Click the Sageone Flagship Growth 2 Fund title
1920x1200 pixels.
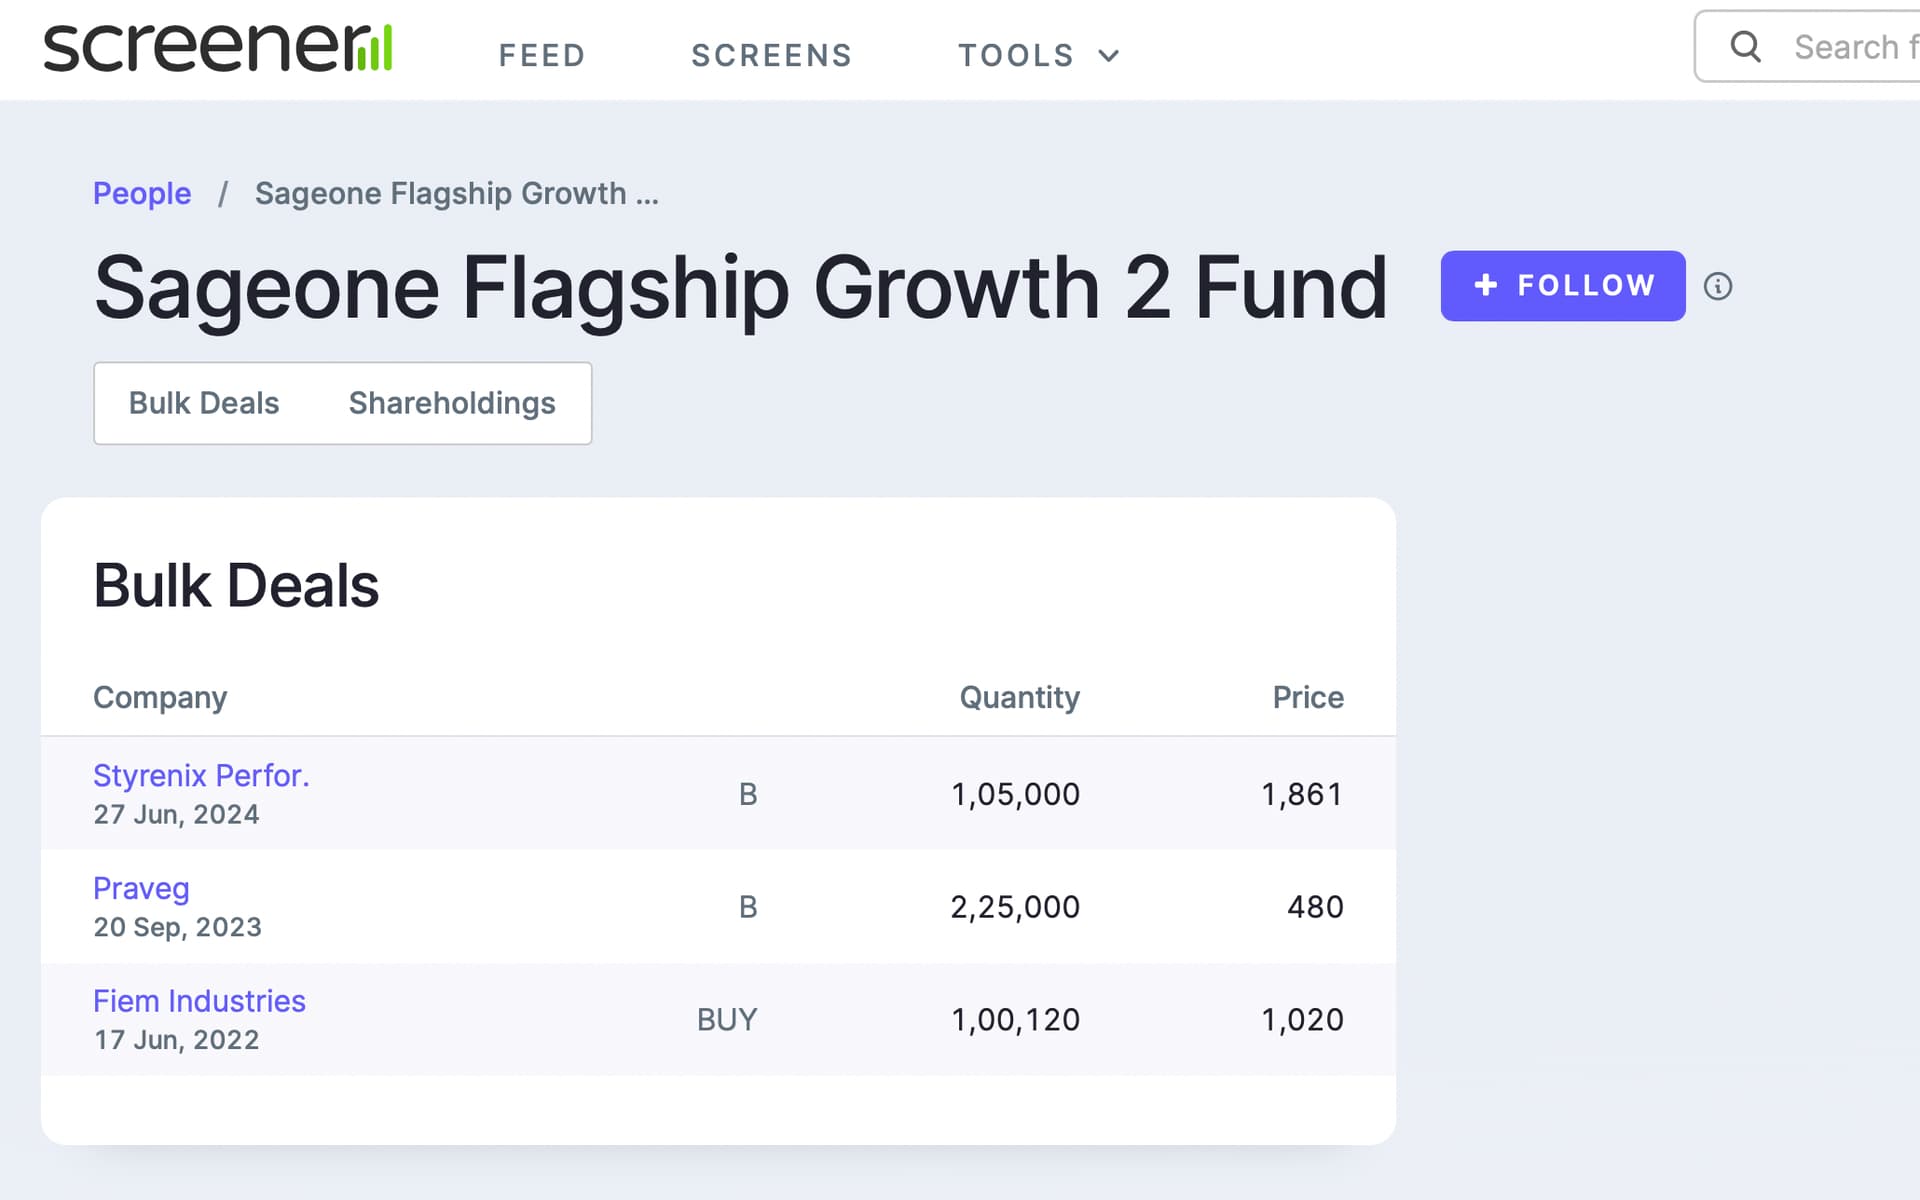(740, 288)
